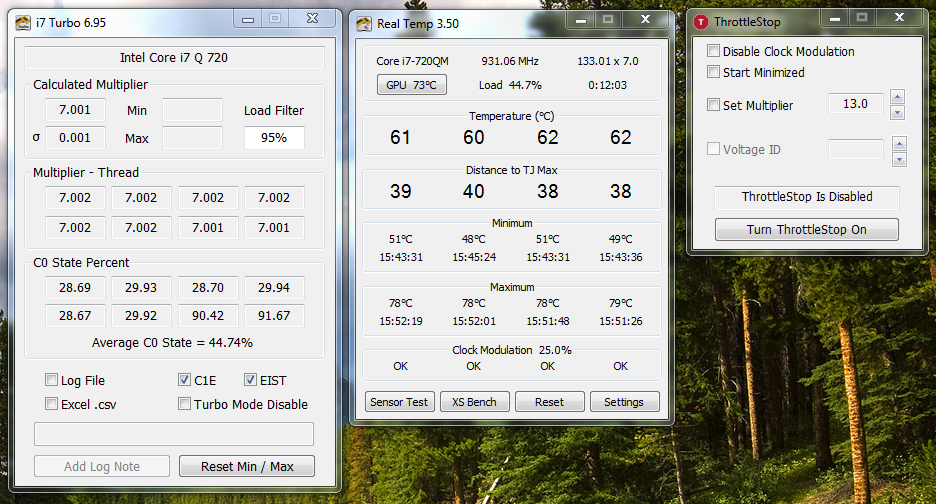Increase Set Multiplier with up arrow
The height and width of the screenshot is (504, 936).
click(x=897, y=96)
